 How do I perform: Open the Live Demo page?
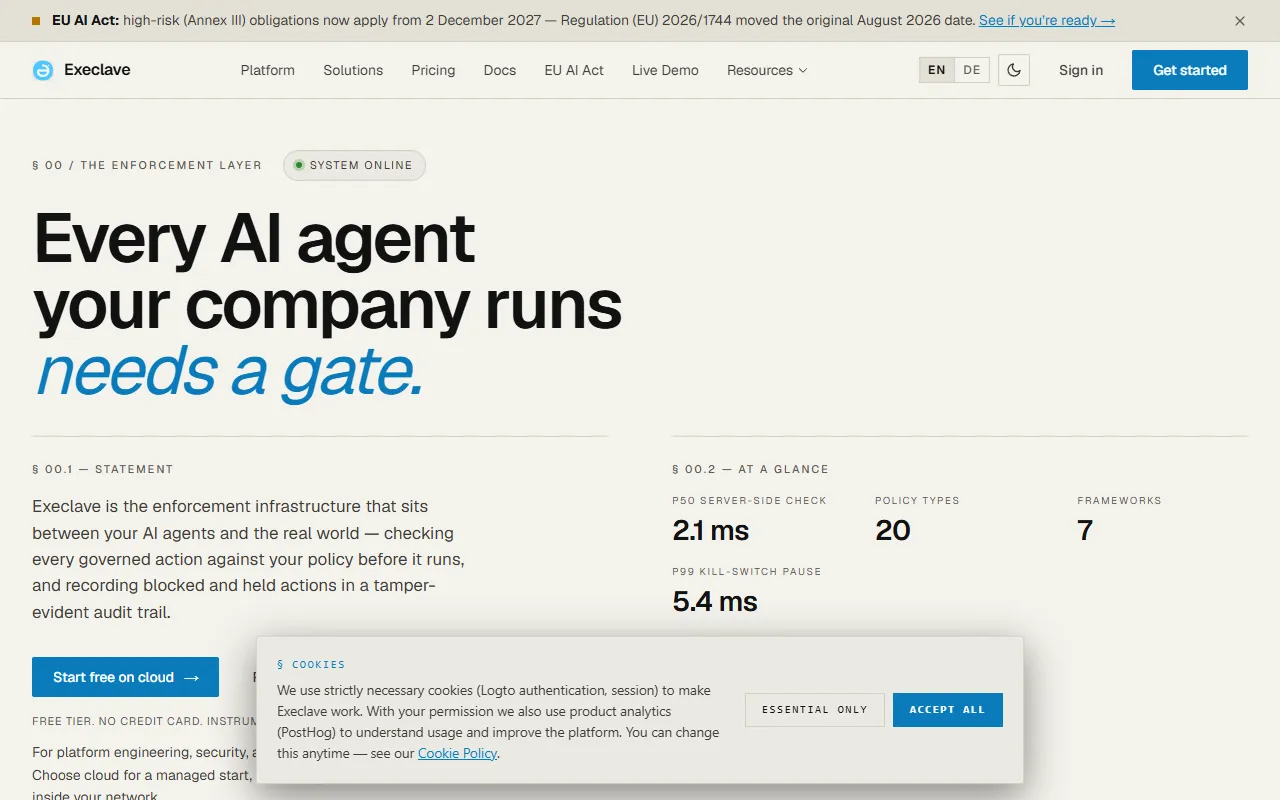pos(665,70)
